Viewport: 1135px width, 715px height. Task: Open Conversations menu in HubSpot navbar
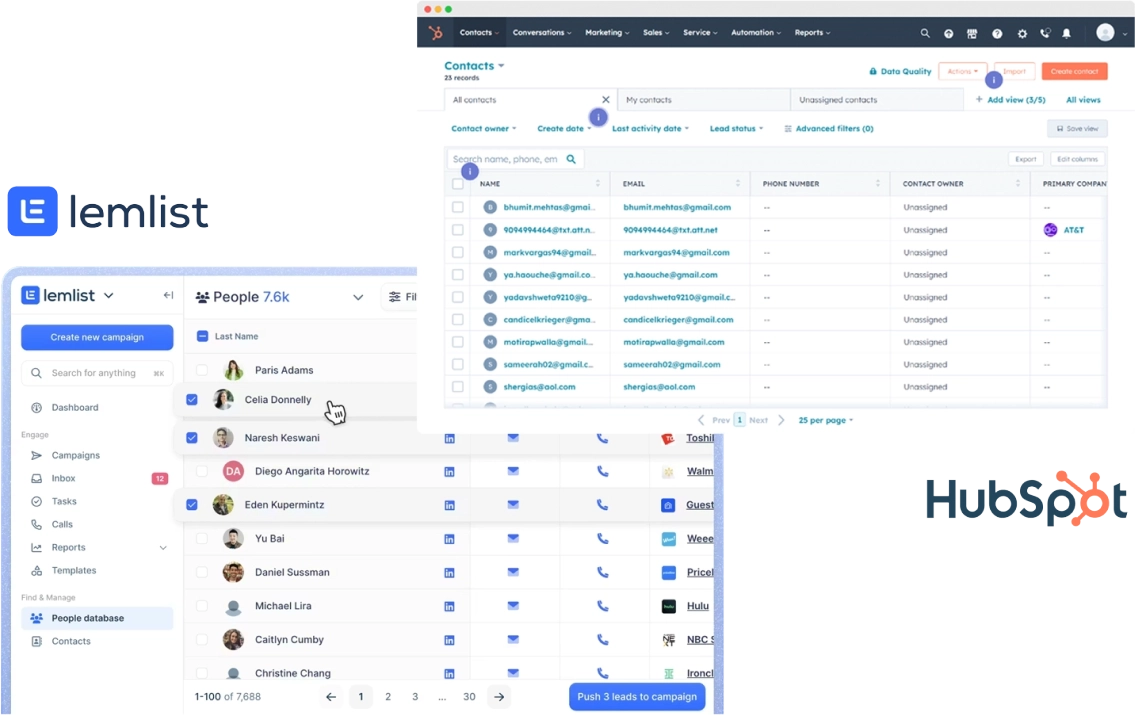pos(541,33)
